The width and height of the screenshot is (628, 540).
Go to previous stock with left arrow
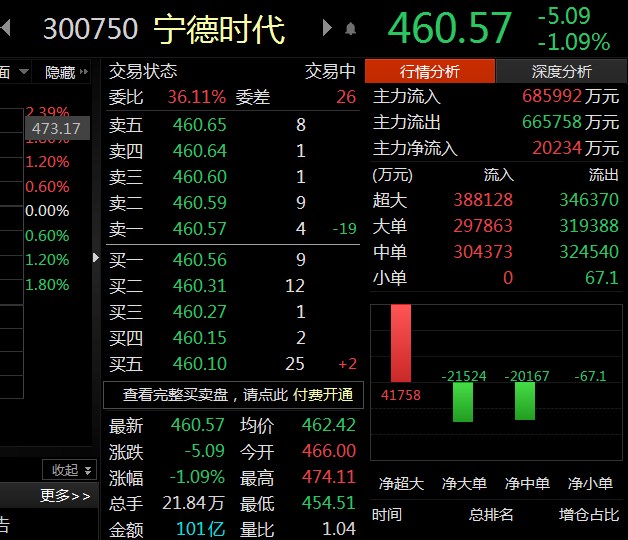click(6, 28)
